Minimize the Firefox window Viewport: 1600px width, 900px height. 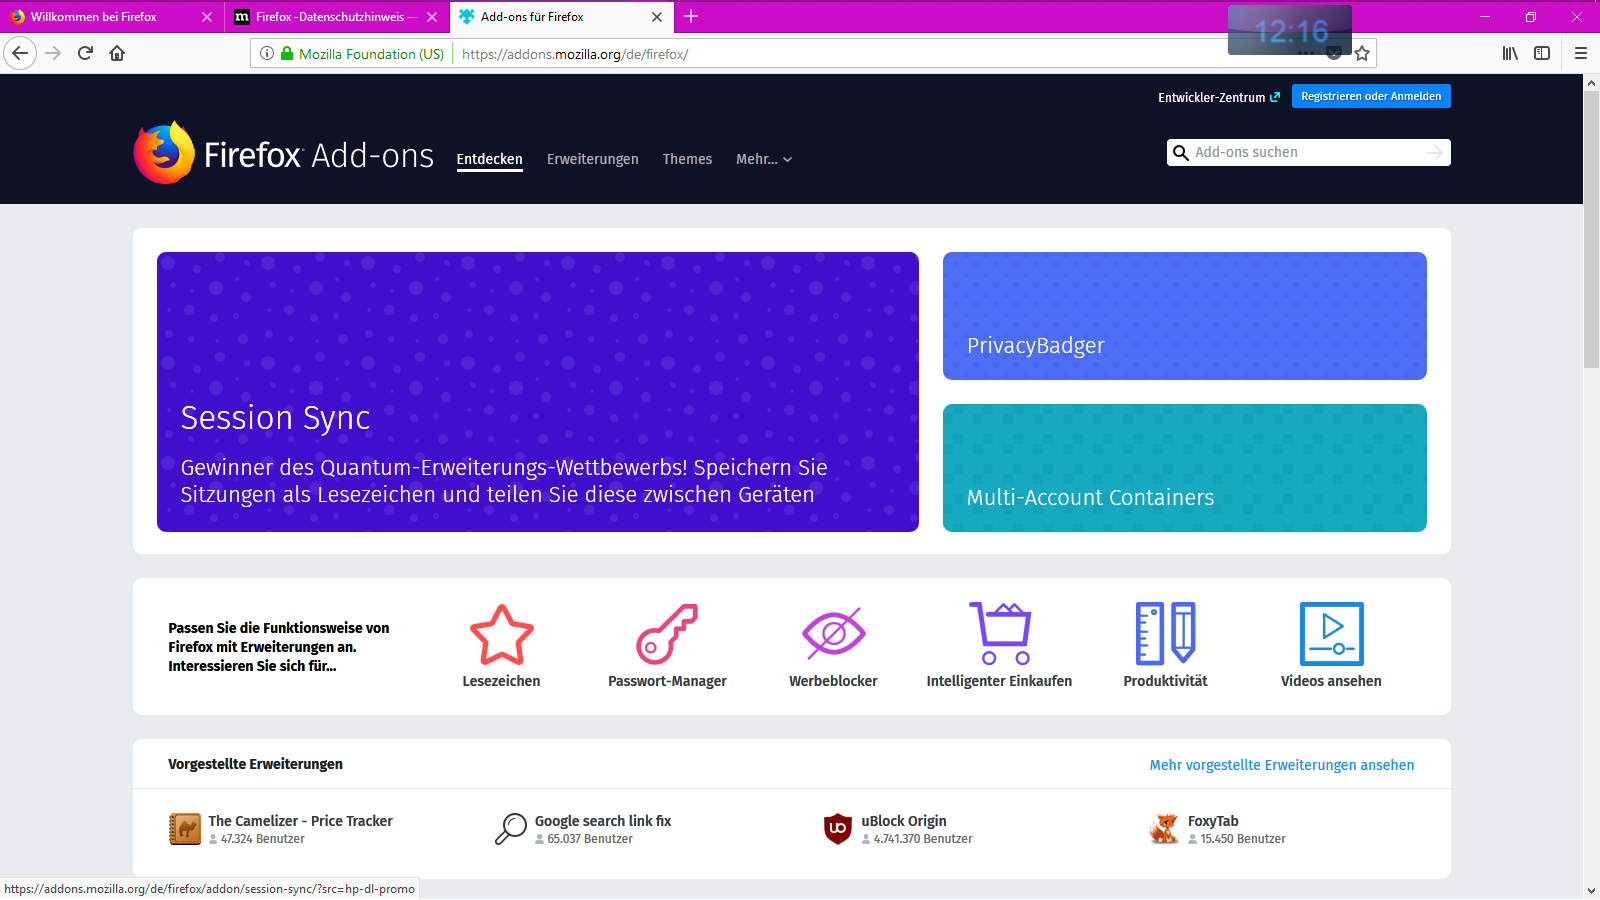click(x=1485, y=16)
